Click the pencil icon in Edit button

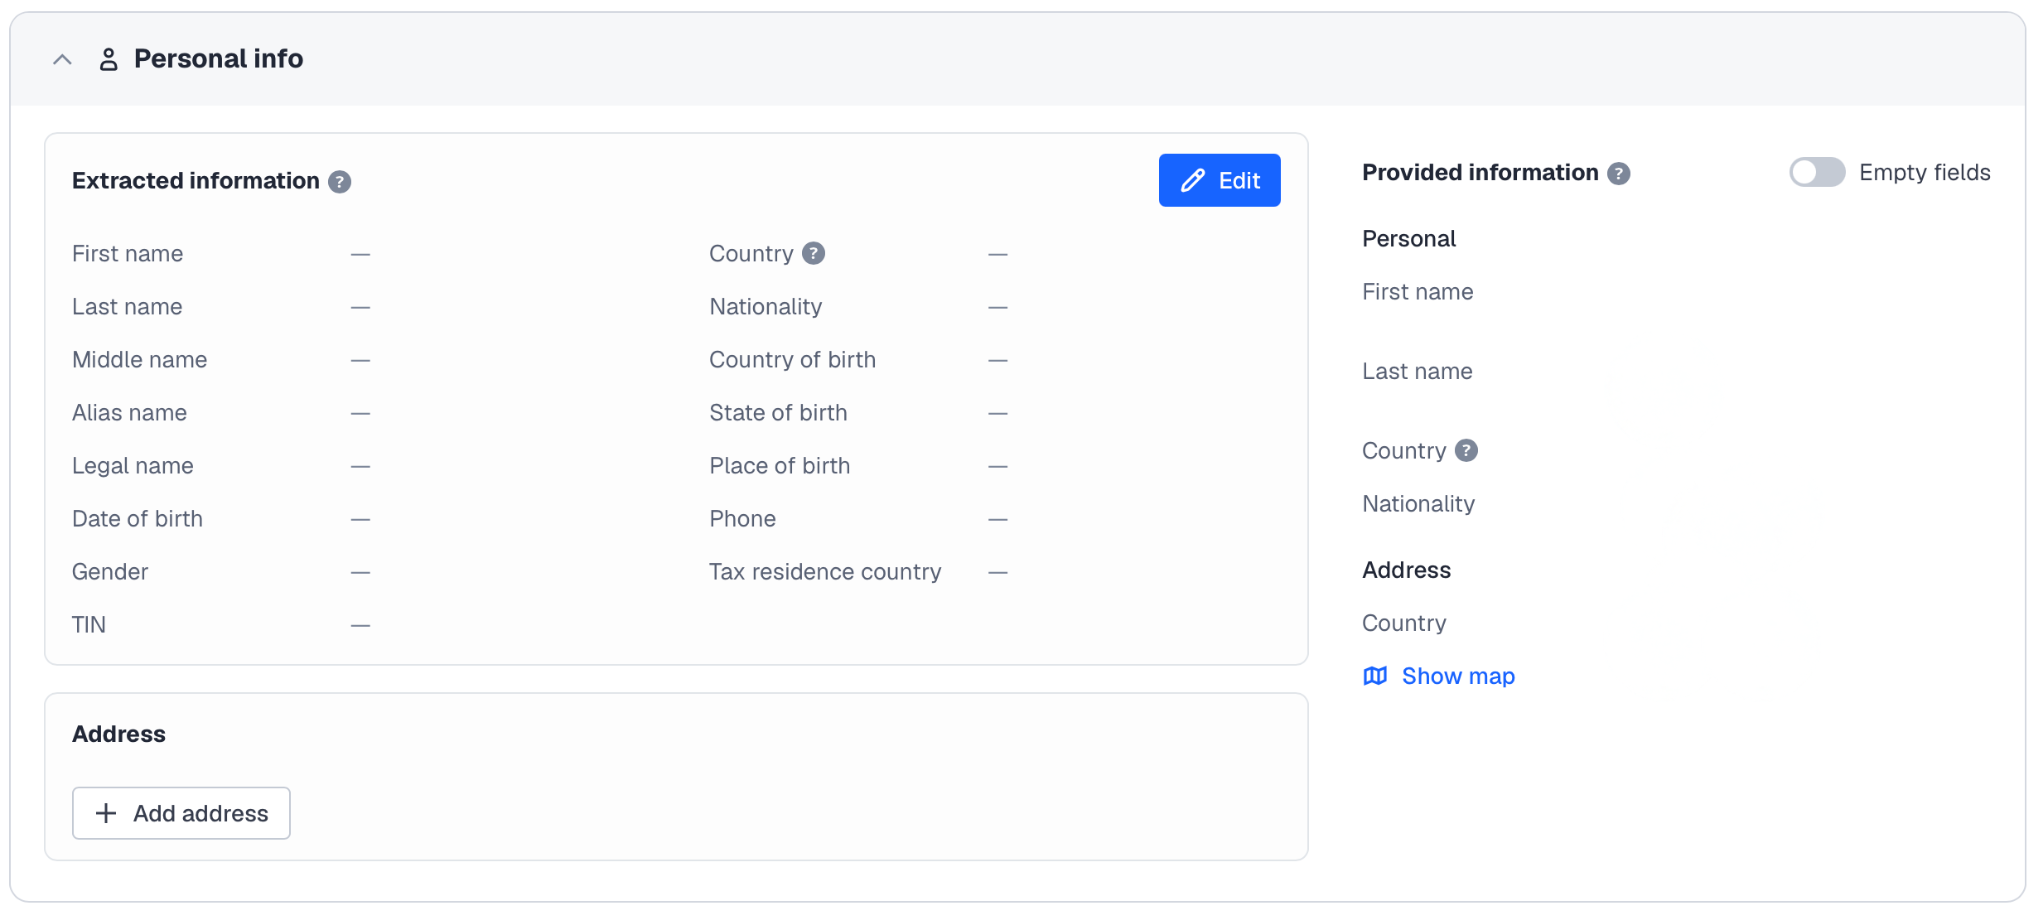pos(1193,181)
